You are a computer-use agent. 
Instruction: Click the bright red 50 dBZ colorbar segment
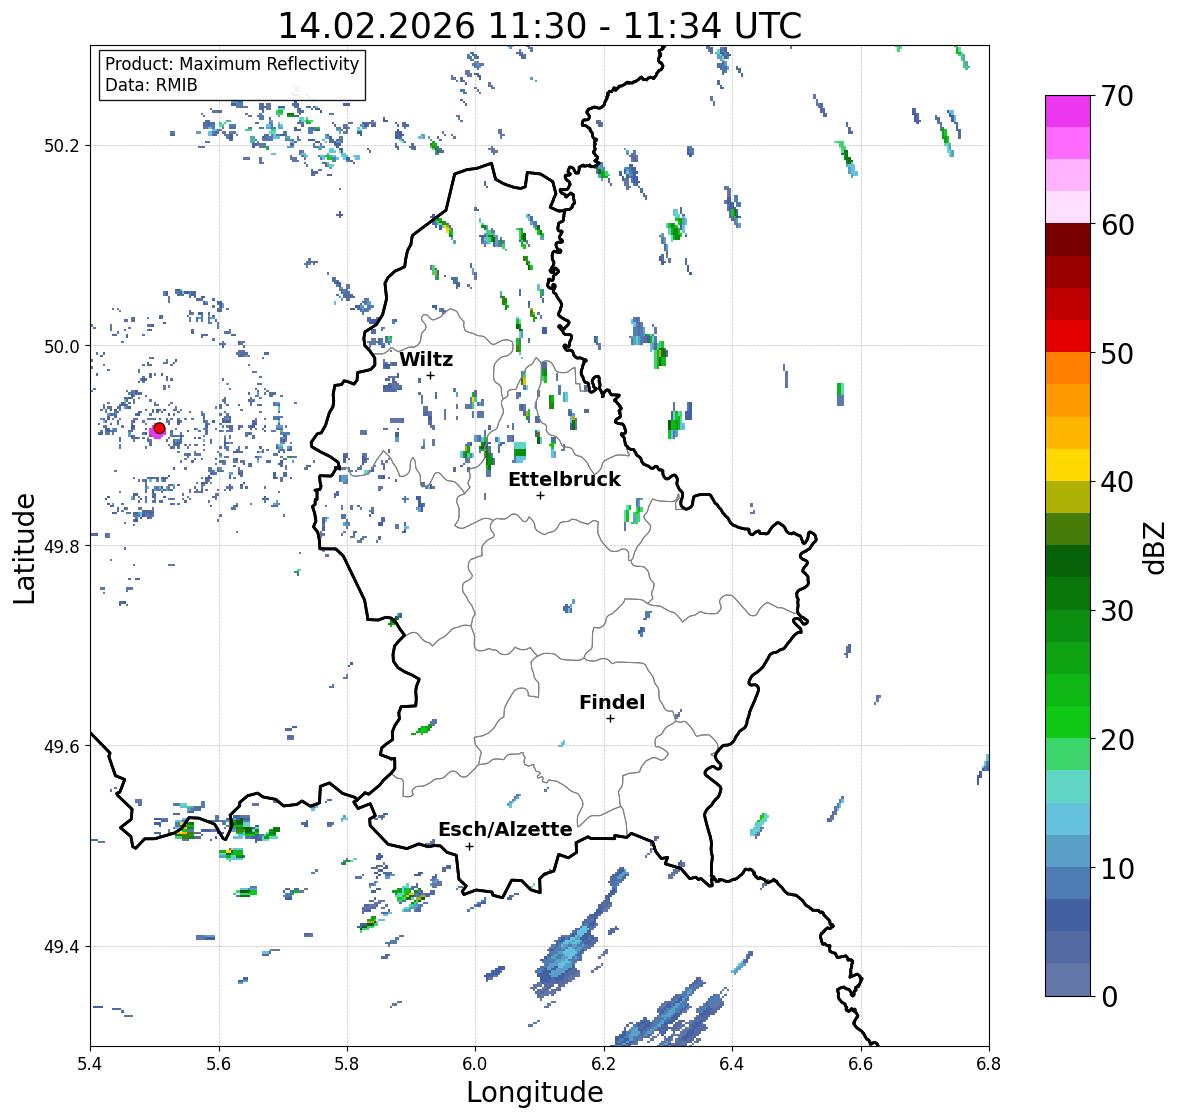[1068, 336]
